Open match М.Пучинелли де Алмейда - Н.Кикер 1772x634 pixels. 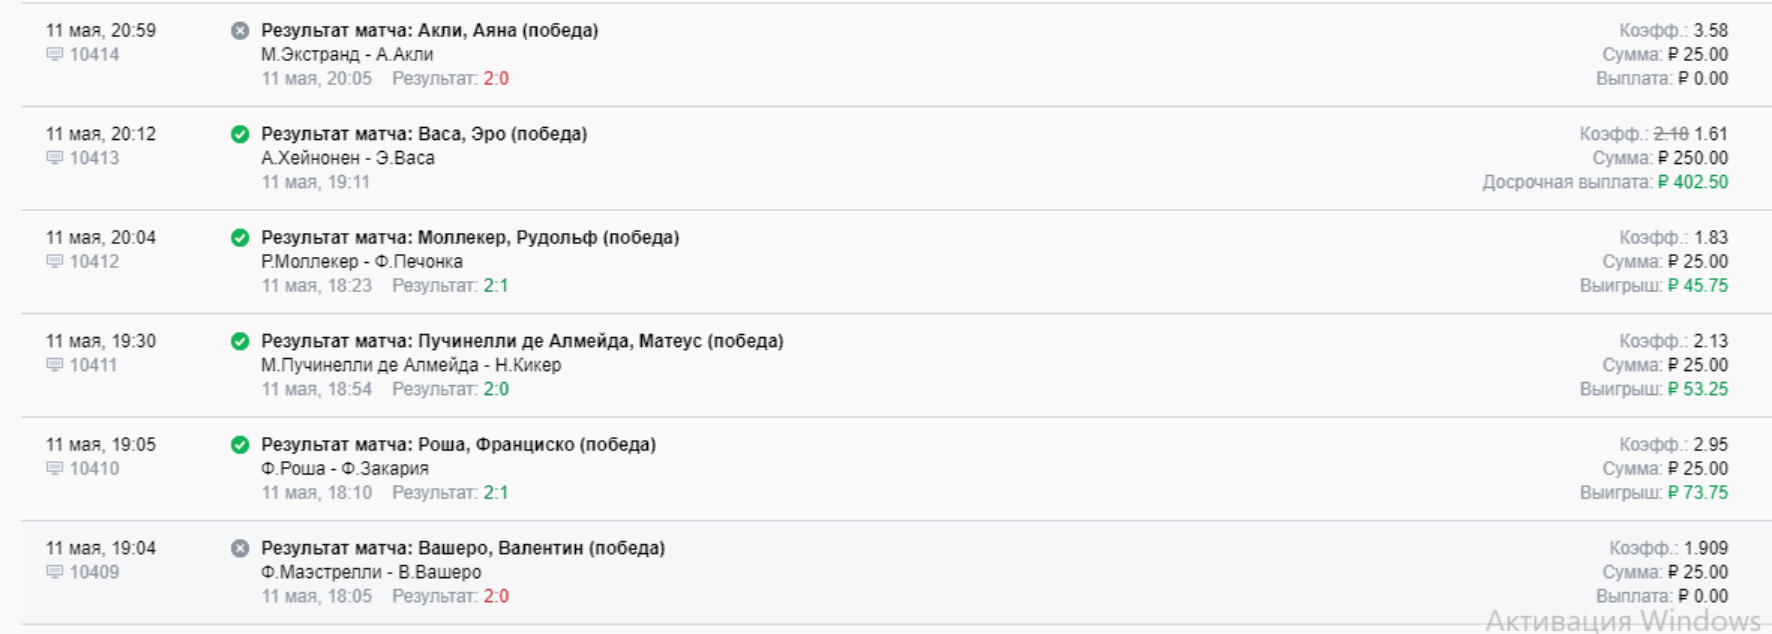pyautogui.click(x=411, y=365)
